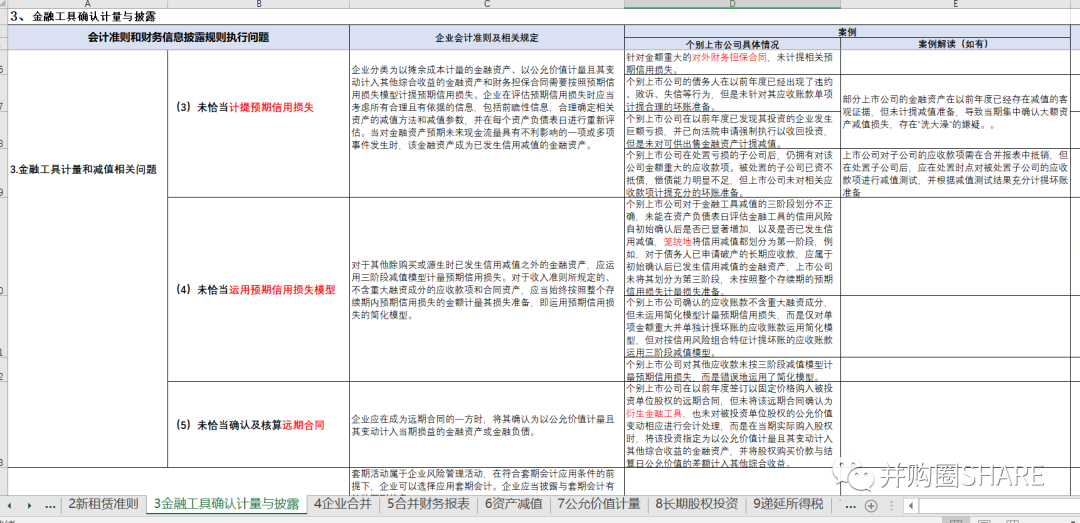Click the cell mentioning 巨额亏损 and 法院申请强制执行
This screenshot has width=1080, height=523.
732,130
